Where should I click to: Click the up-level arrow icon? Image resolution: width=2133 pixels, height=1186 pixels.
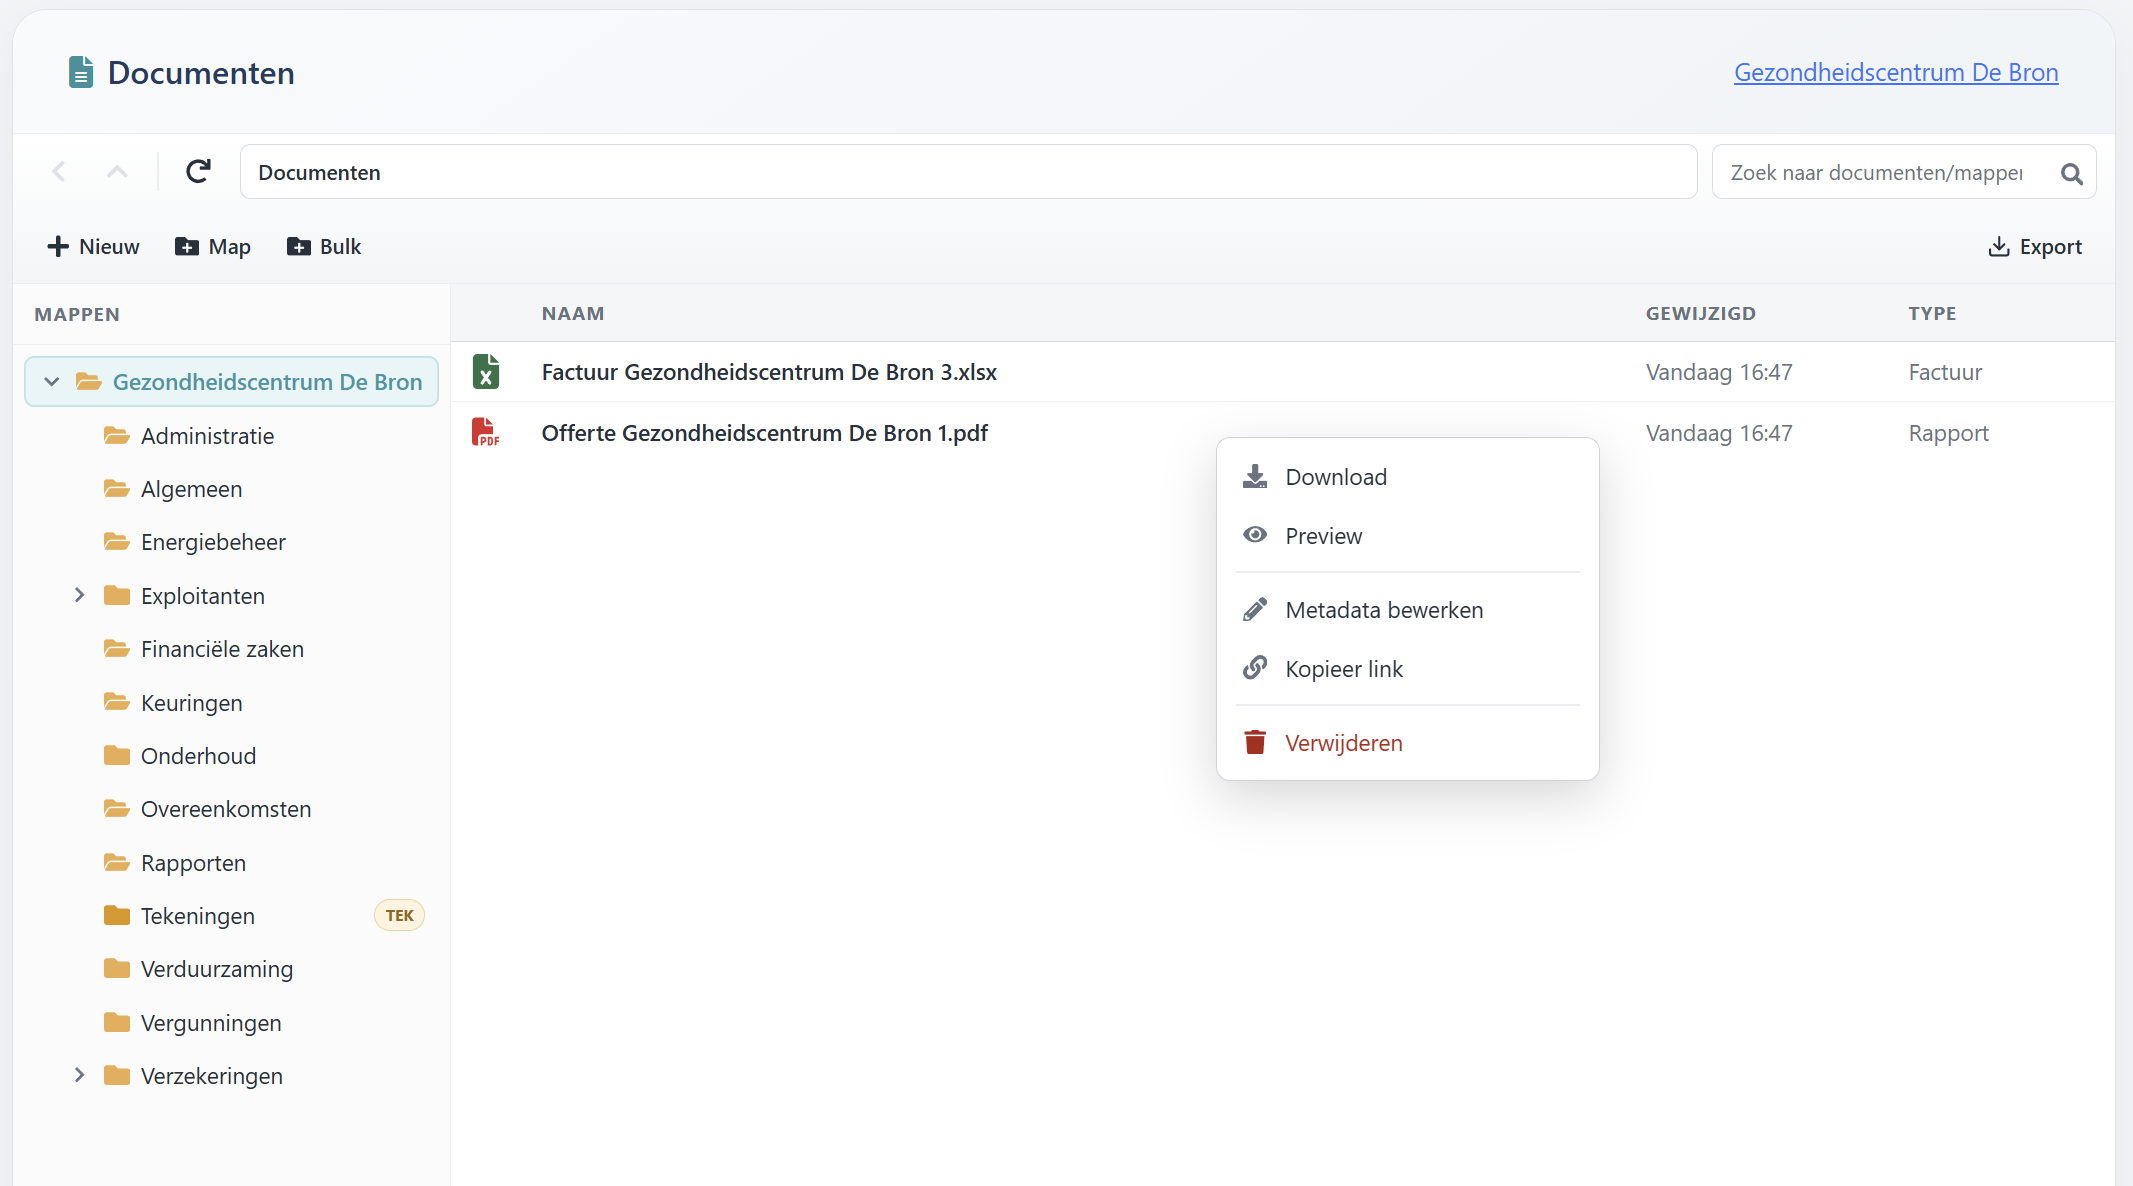117,172
